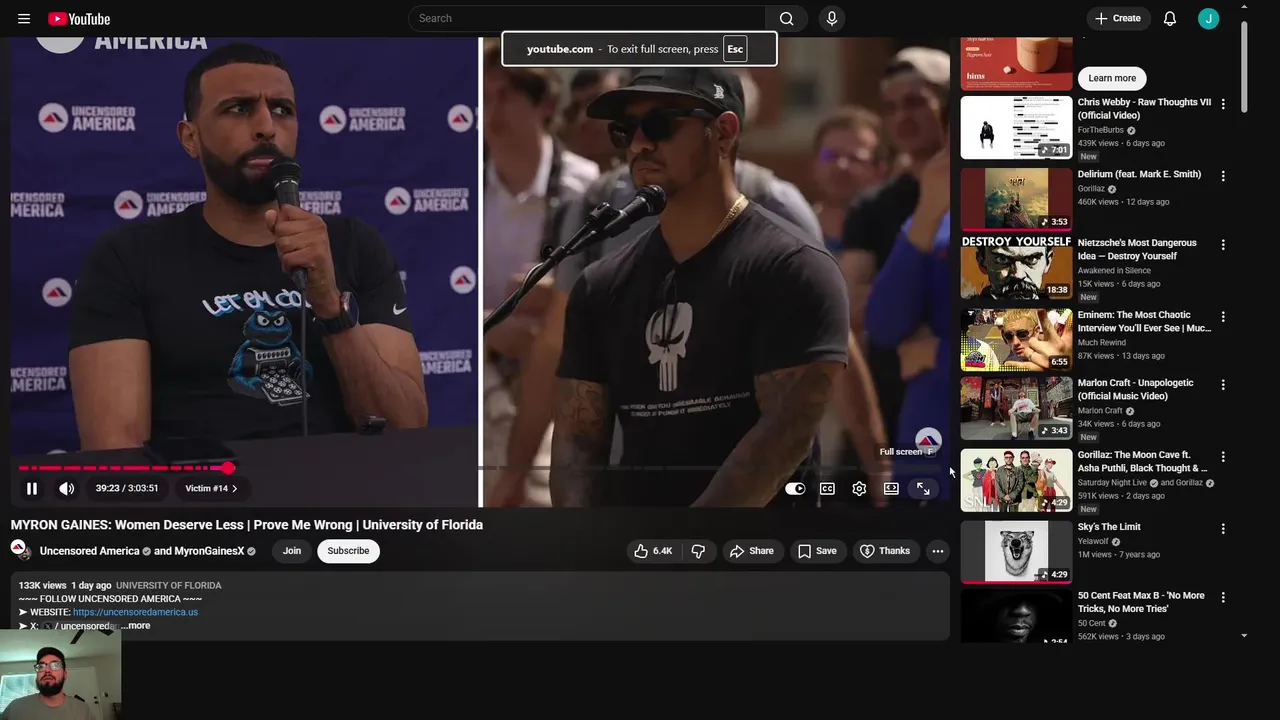Image resolution: width=1280 pixels, height=720 pixels.
Task: Open options for 50 Cent video
Action: click(1222, 598)
